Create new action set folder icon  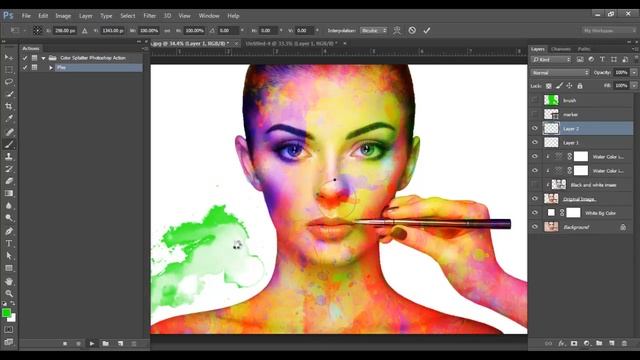click(106, 344)
